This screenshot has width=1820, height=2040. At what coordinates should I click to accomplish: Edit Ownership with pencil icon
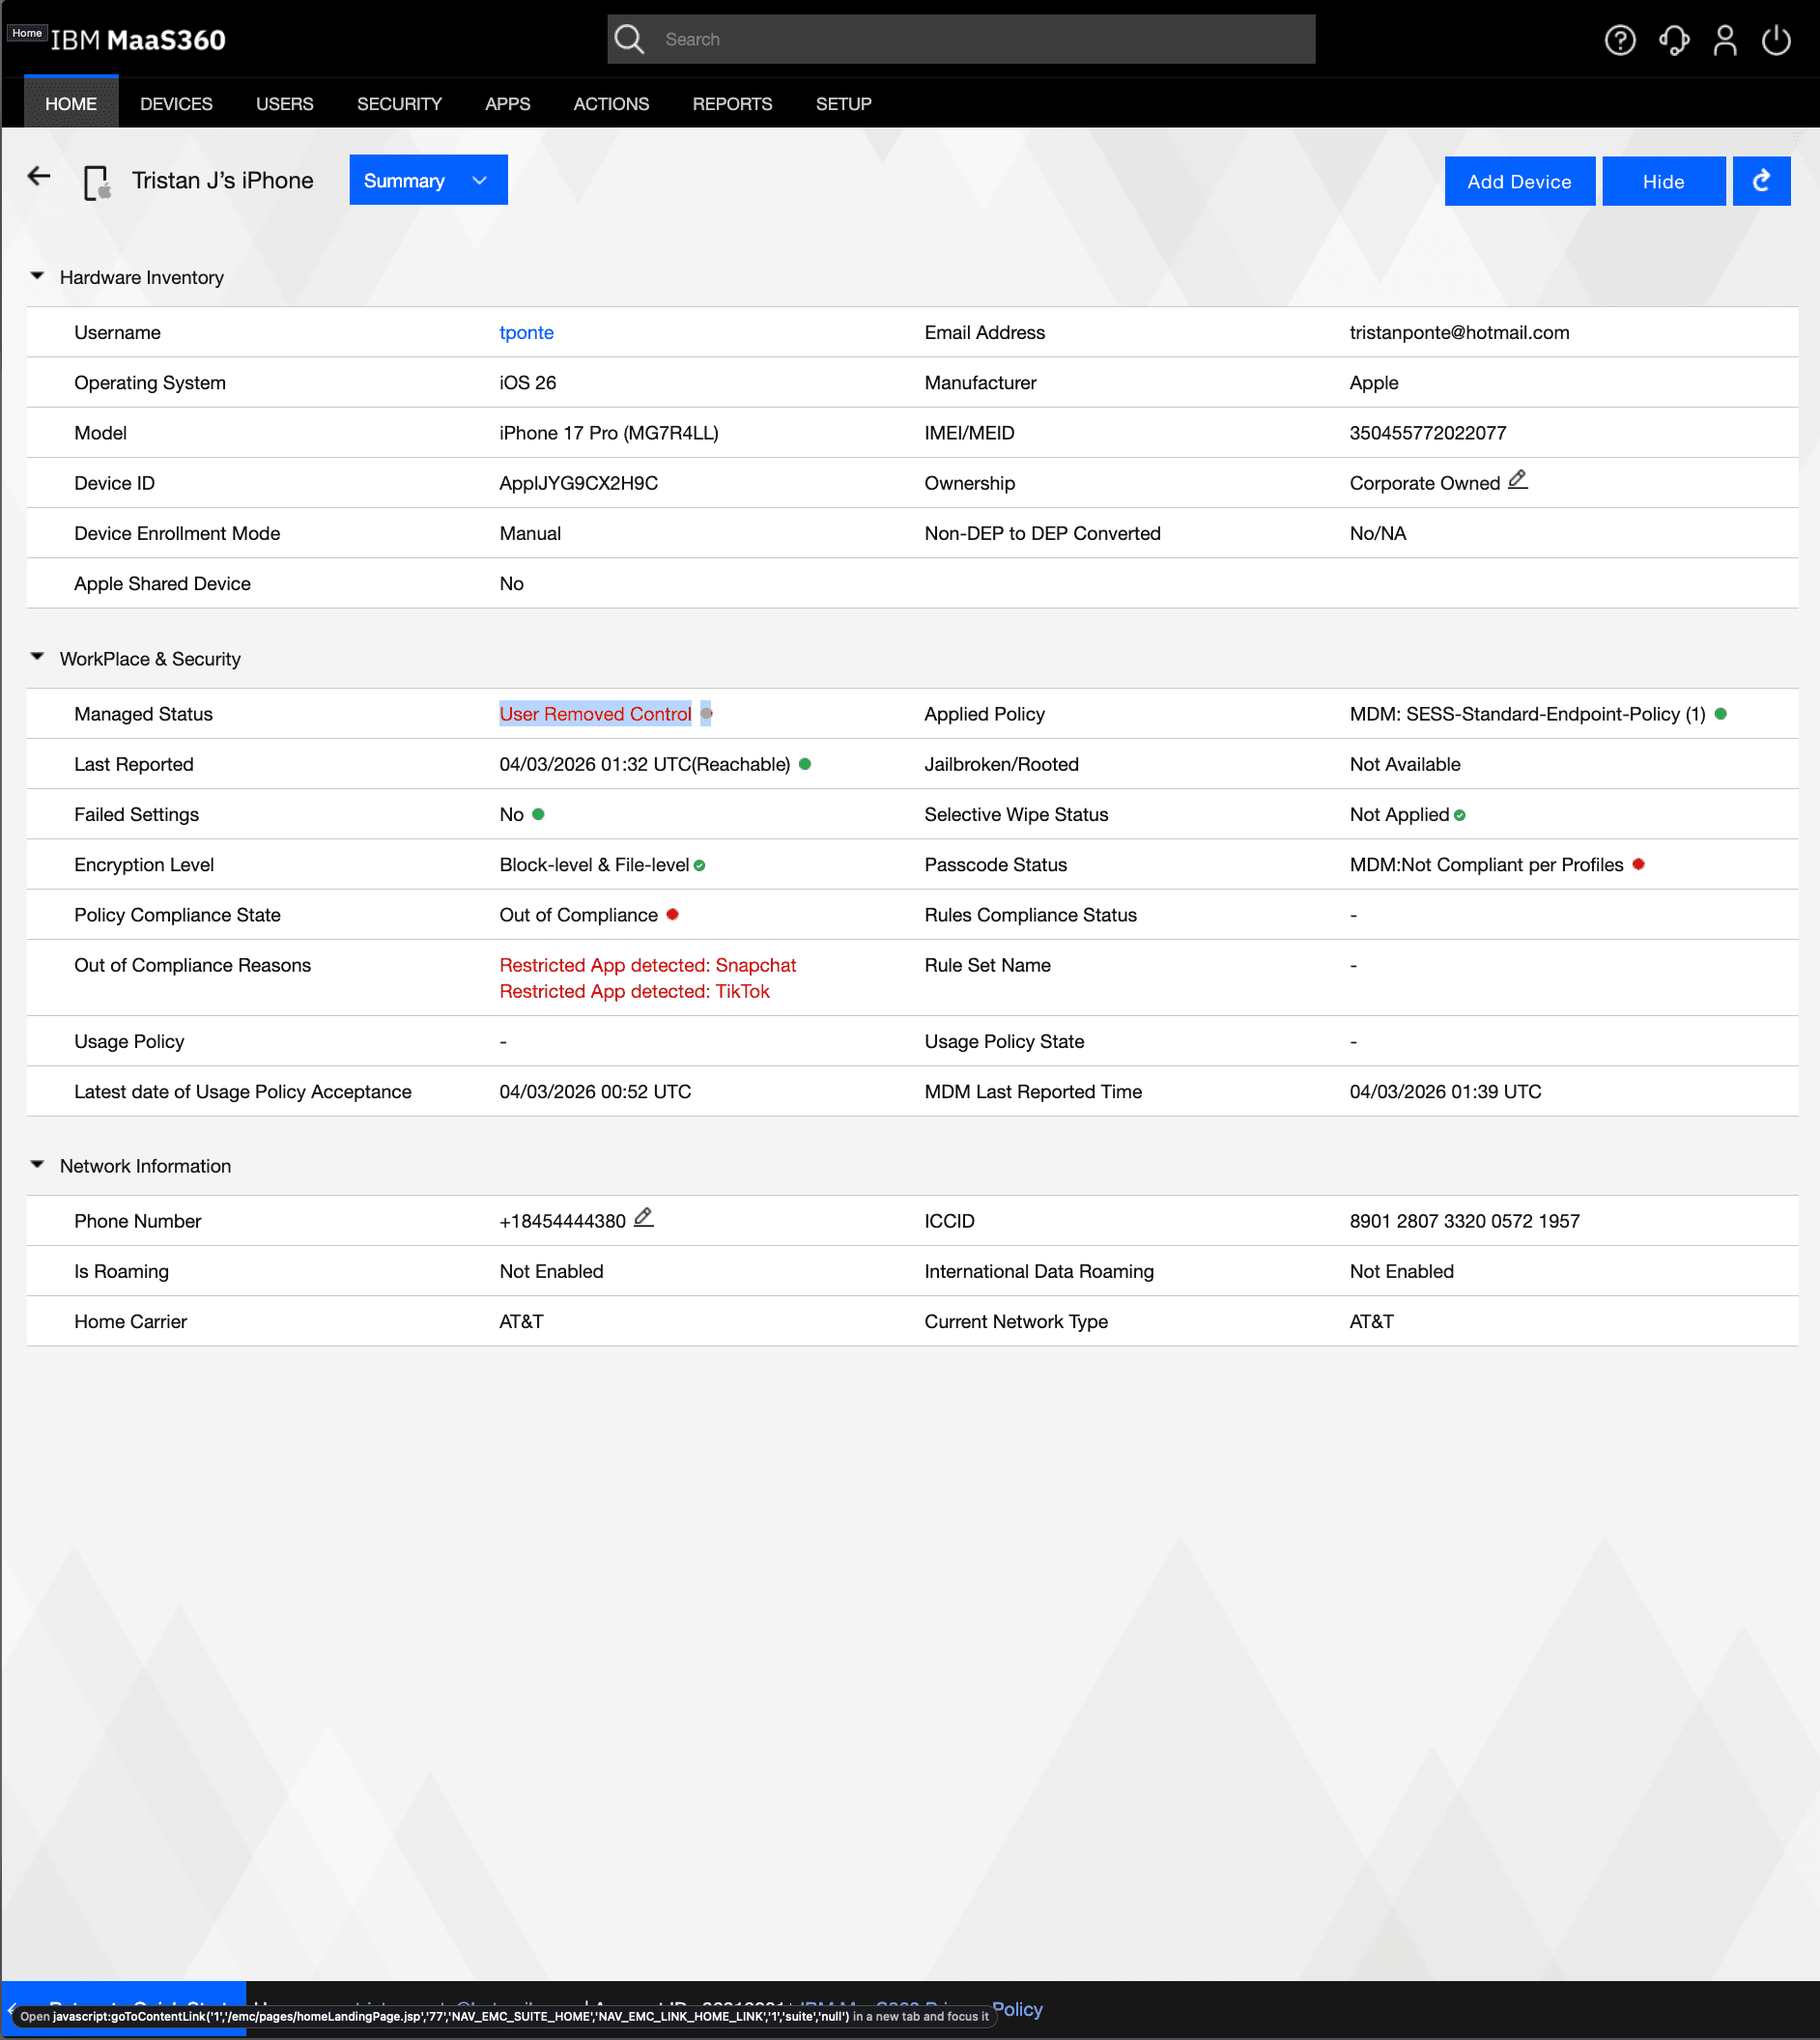[1518, 480]
